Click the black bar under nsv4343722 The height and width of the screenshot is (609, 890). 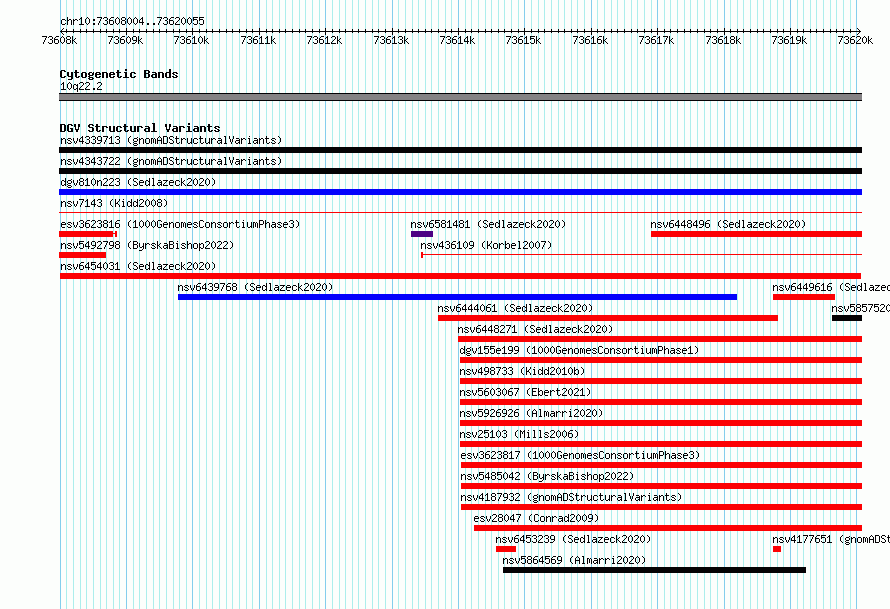pyautogui.click(x=460, y=171)
